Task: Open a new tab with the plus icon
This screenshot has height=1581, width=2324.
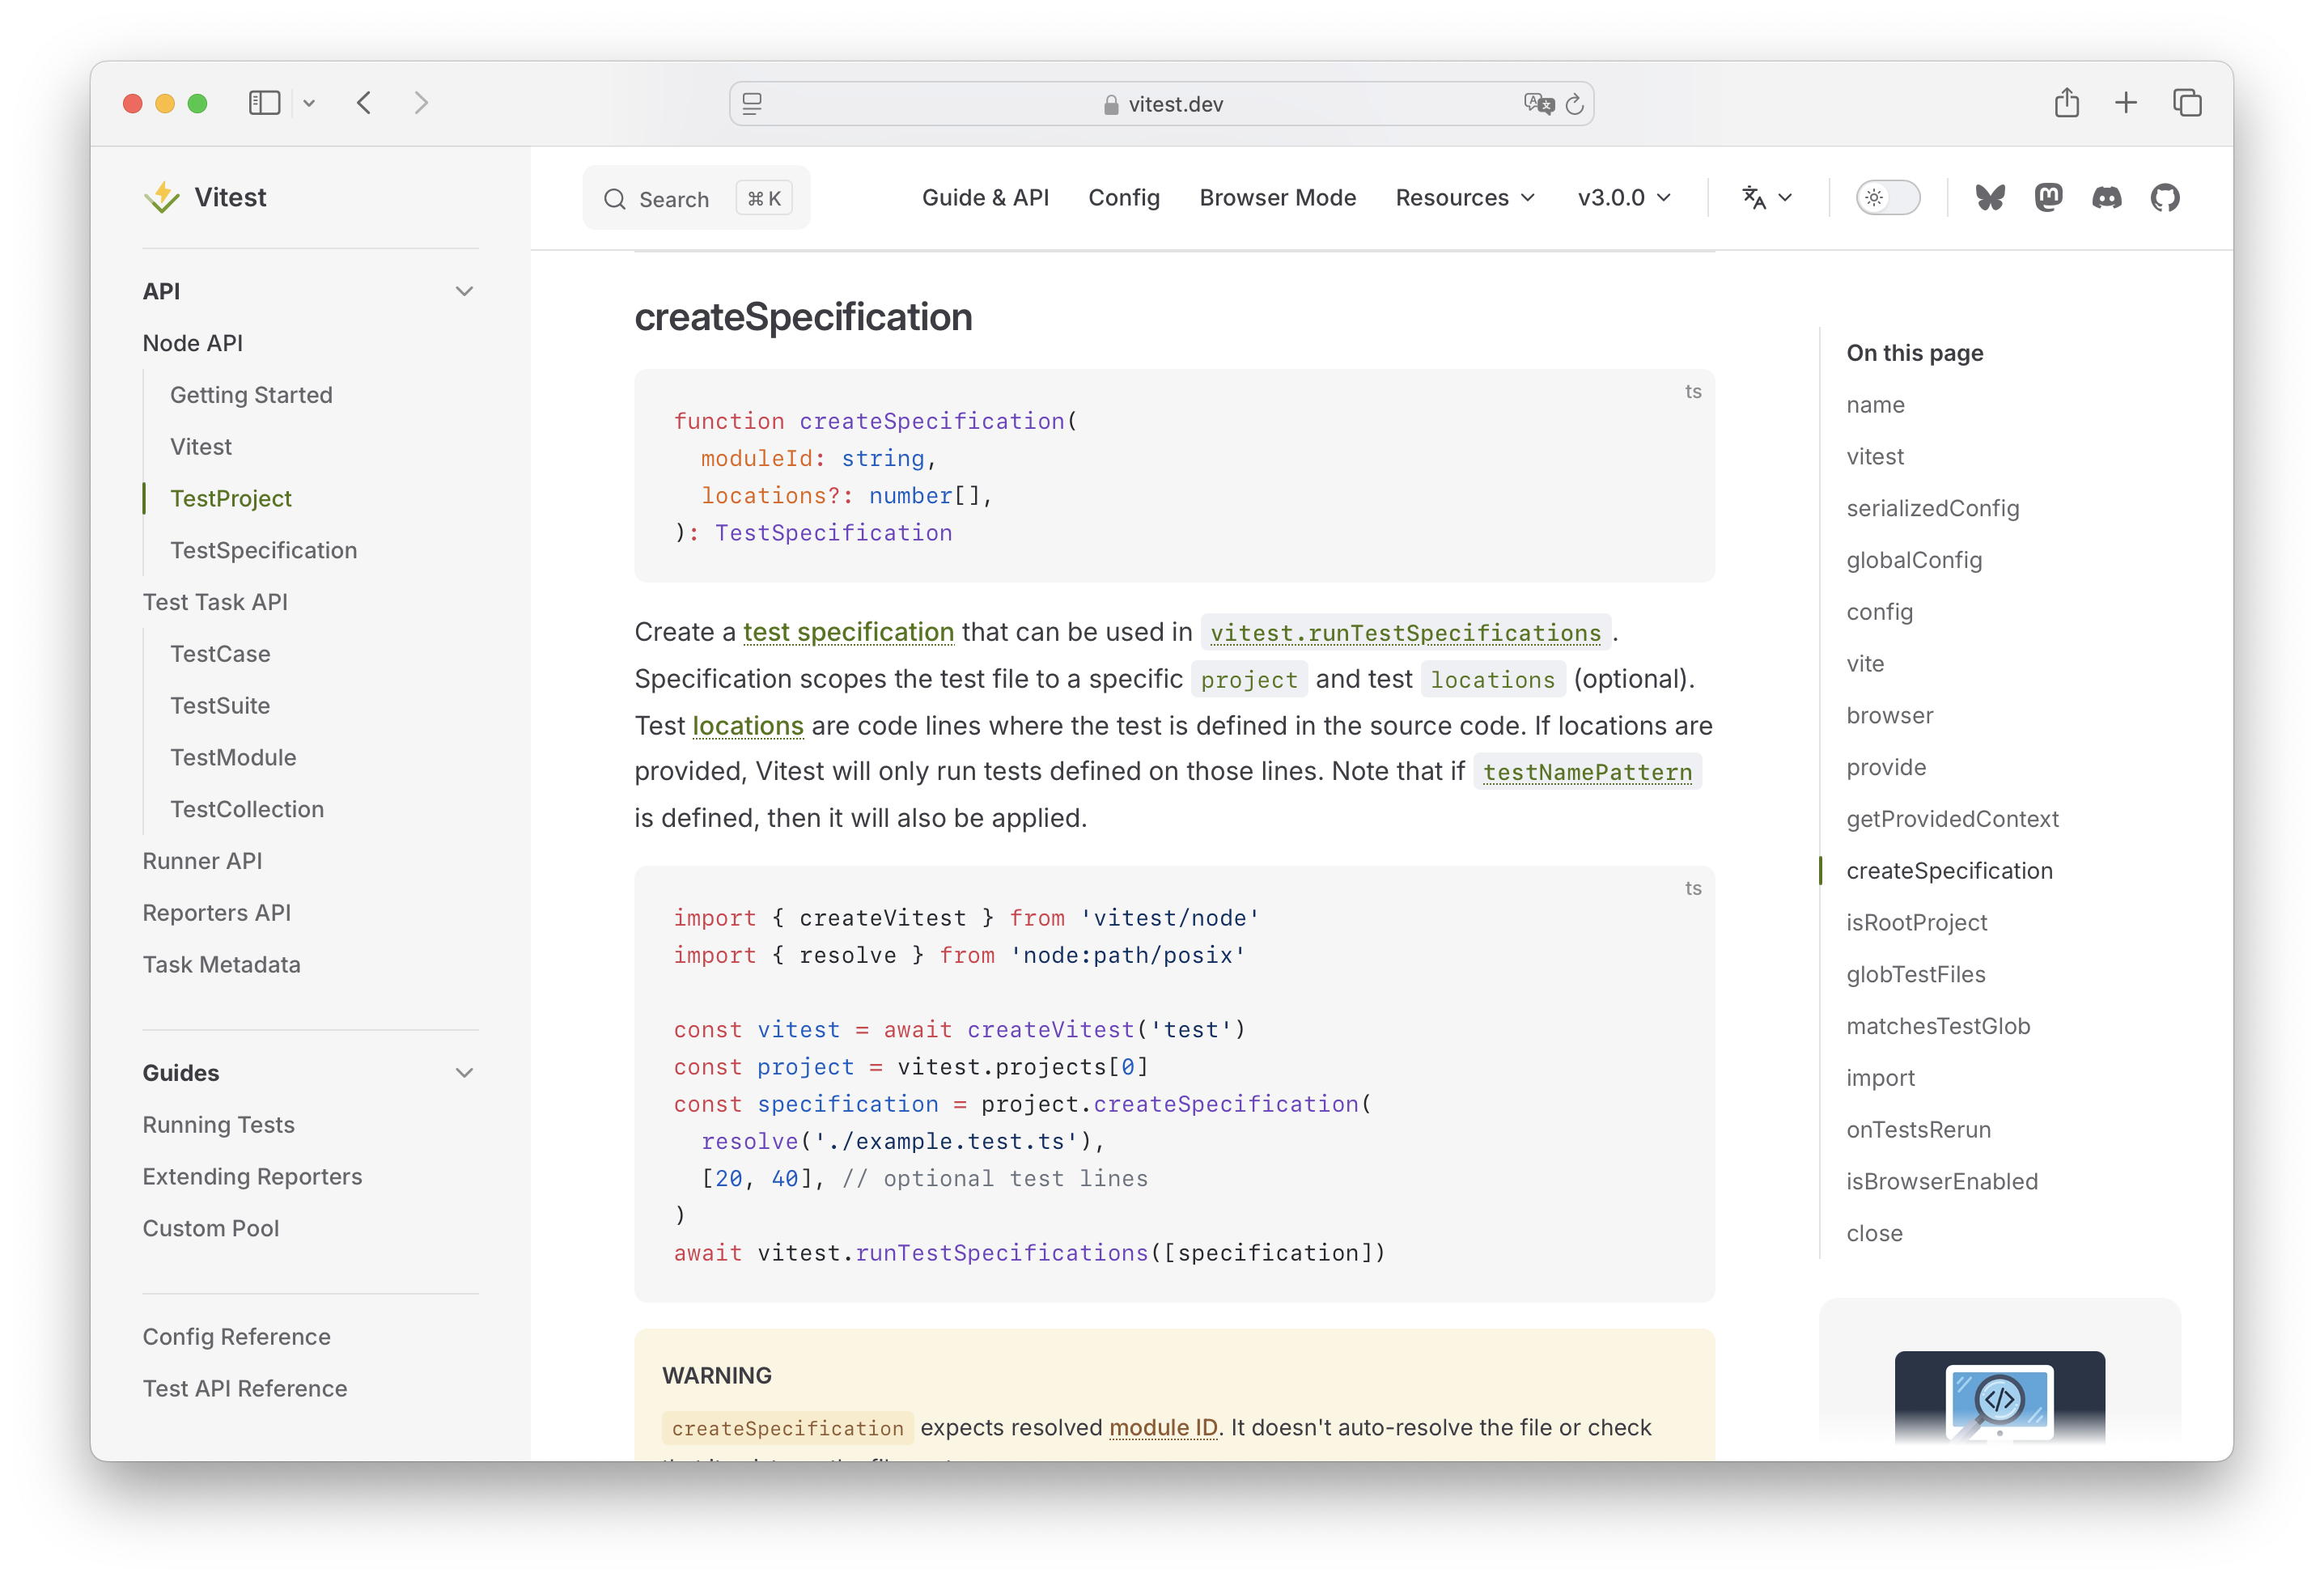Action: click(2126, 103)
